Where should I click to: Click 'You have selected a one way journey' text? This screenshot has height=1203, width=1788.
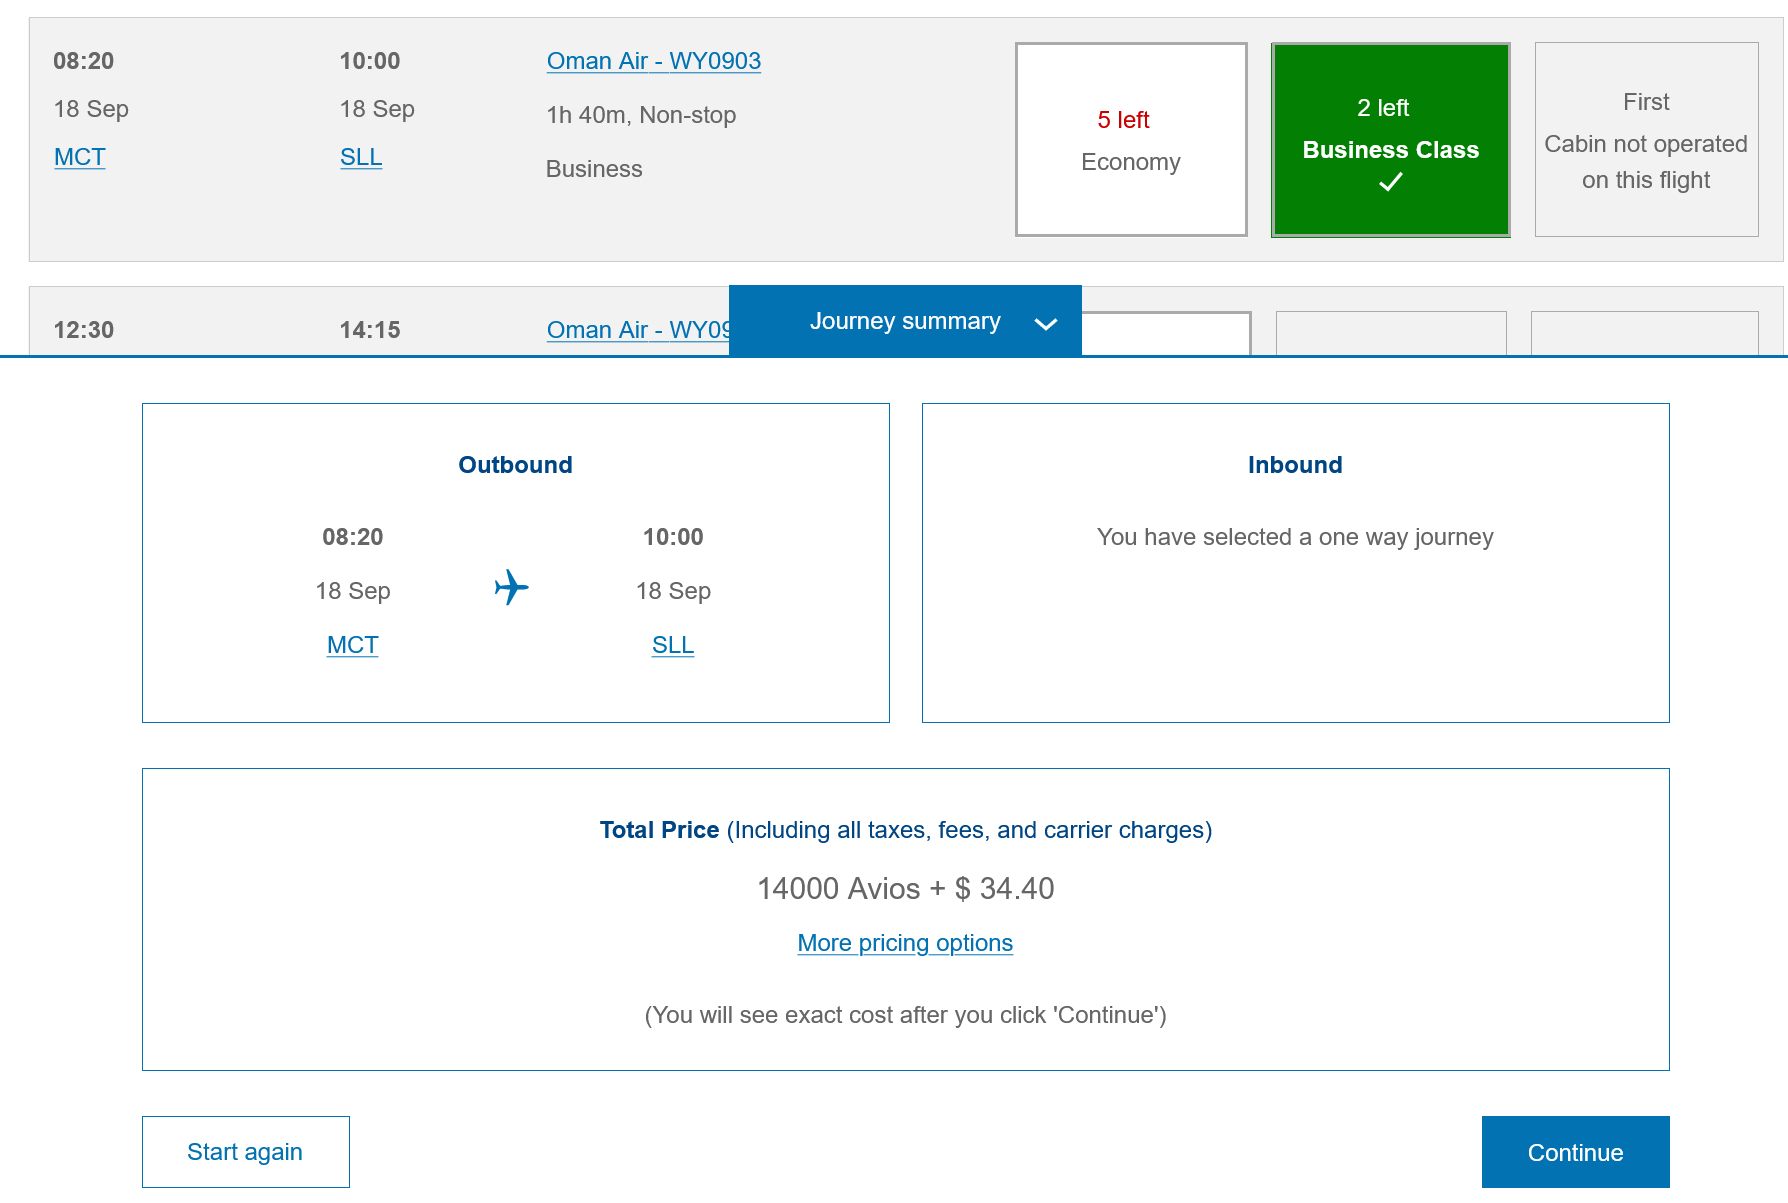pyautogui.click(x=1295, y=537)
